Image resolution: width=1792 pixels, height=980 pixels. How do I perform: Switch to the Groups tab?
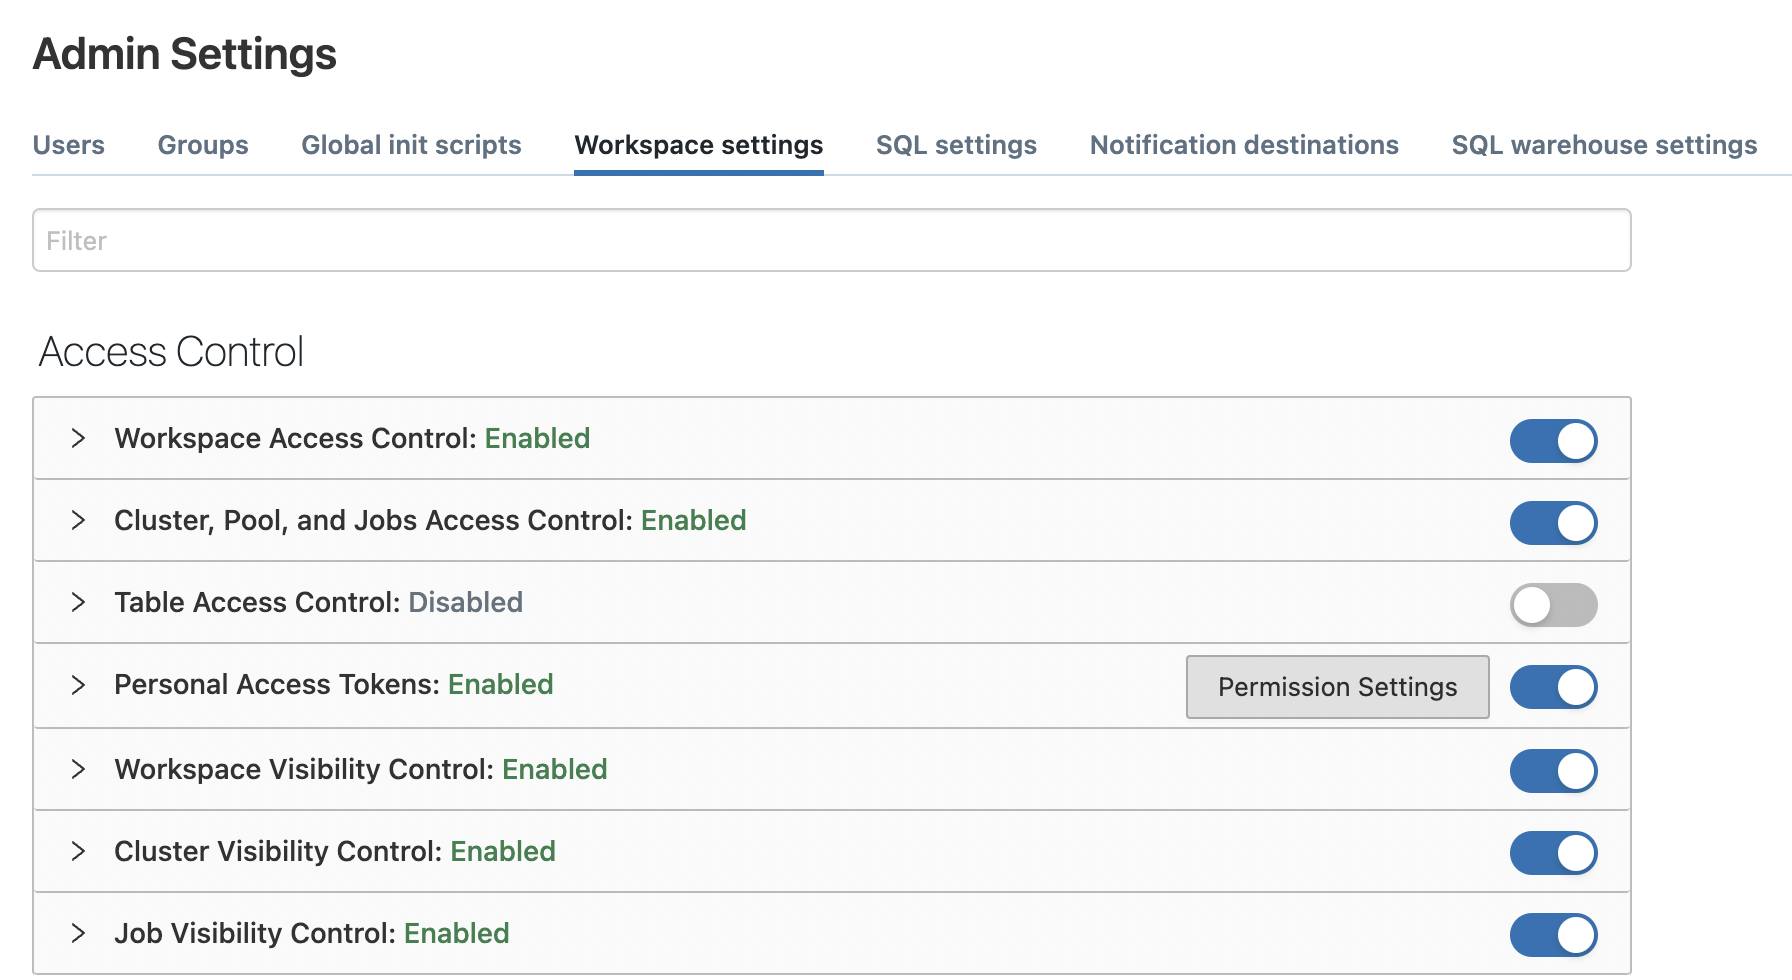point(203,145)
